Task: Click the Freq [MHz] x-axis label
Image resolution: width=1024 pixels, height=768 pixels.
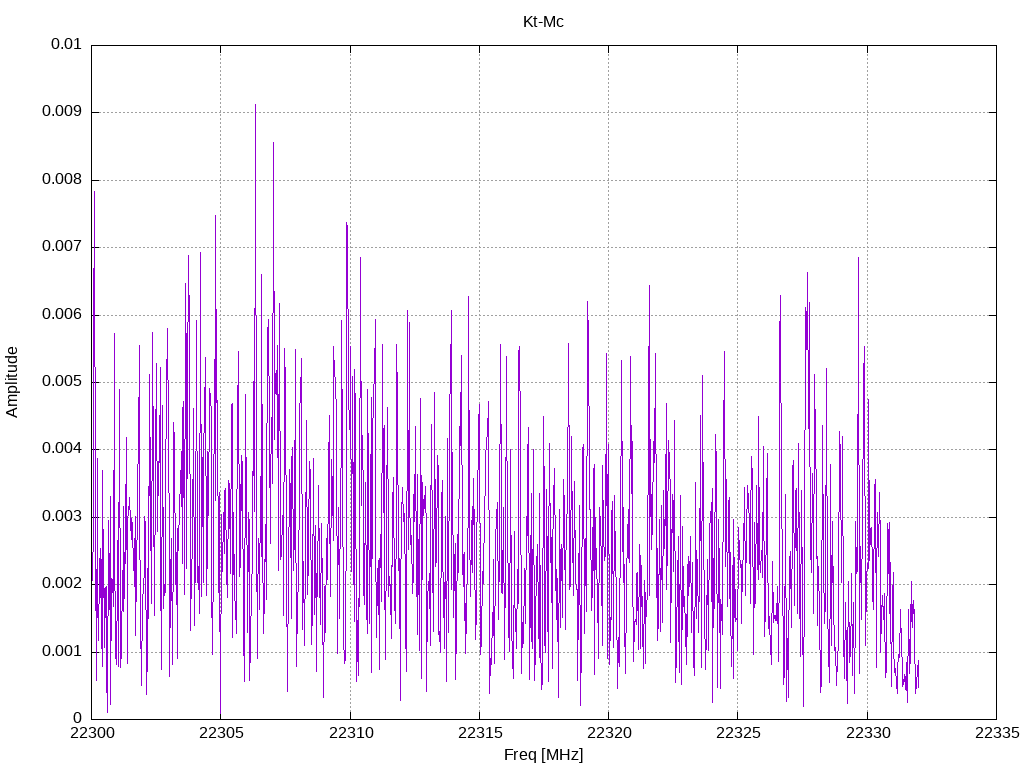Action: point(543,755)
